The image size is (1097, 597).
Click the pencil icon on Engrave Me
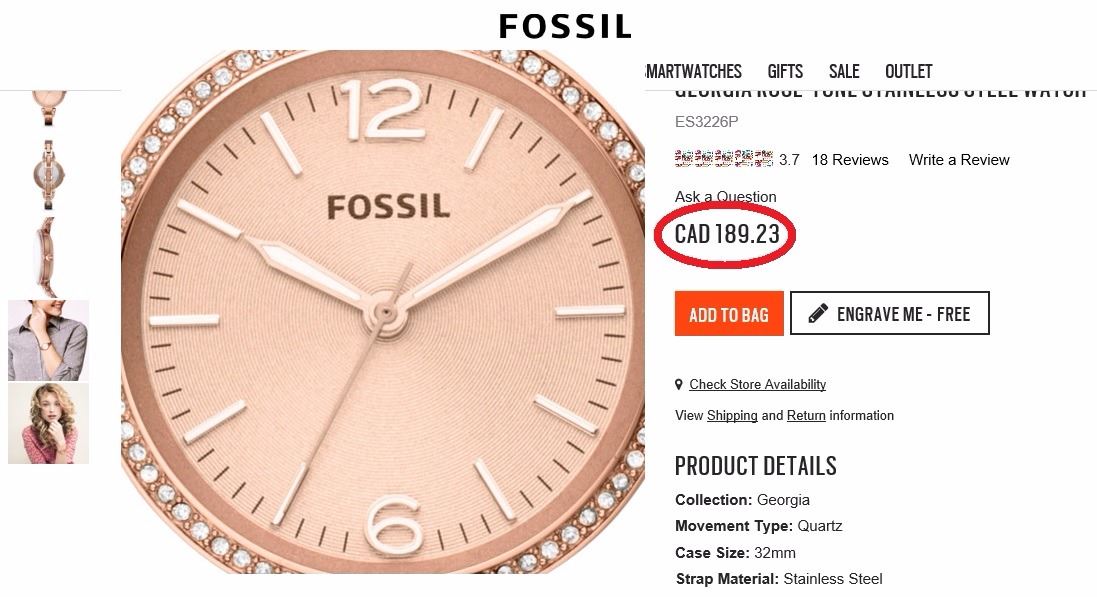click(x=818, y=314)
